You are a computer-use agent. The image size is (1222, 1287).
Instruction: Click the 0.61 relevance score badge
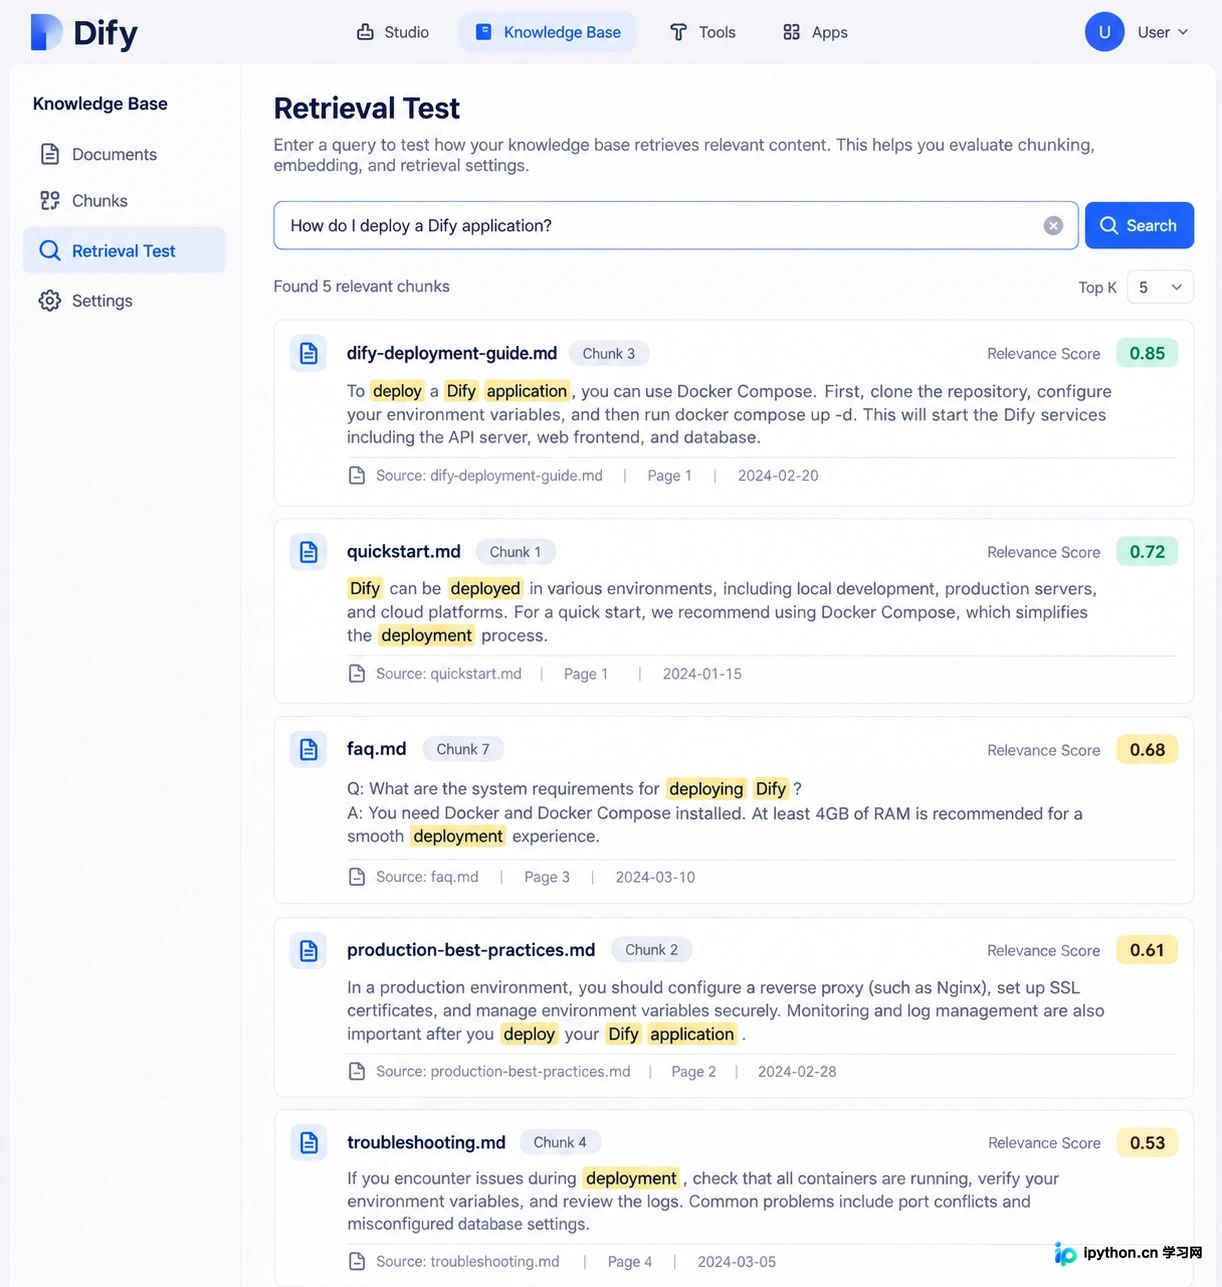[1147, 950]
